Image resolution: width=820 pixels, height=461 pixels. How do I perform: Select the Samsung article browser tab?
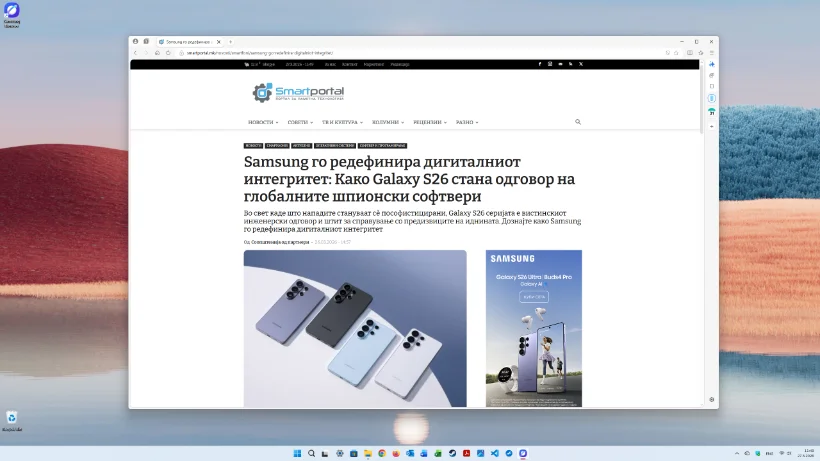195,41
